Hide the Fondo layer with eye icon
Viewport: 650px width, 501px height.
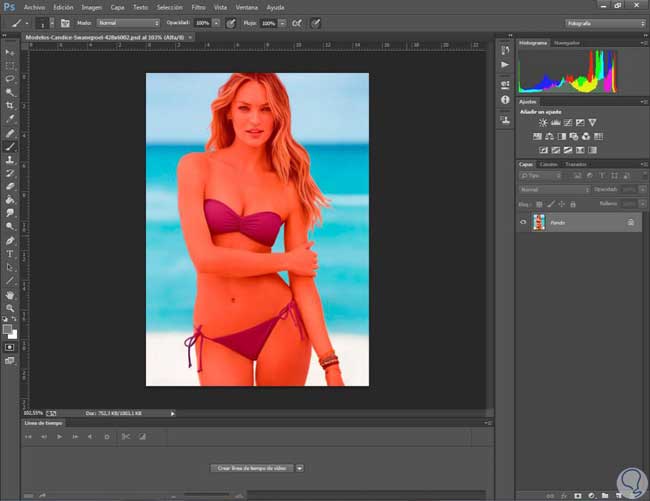click(523, 223)
